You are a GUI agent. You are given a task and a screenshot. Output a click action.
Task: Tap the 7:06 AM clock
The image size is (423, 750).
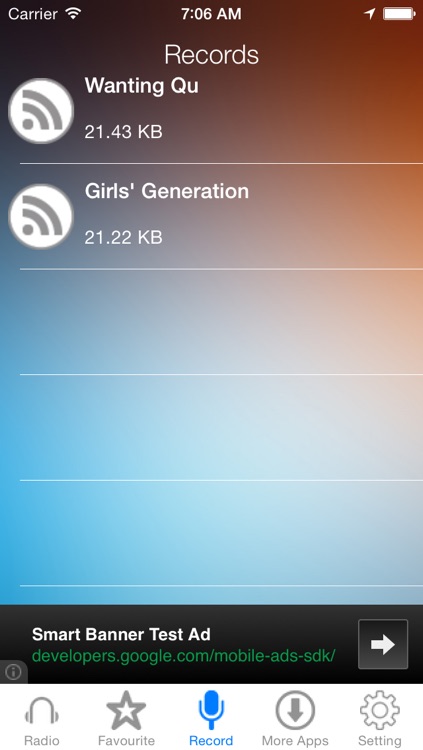(x=211, y=14)
